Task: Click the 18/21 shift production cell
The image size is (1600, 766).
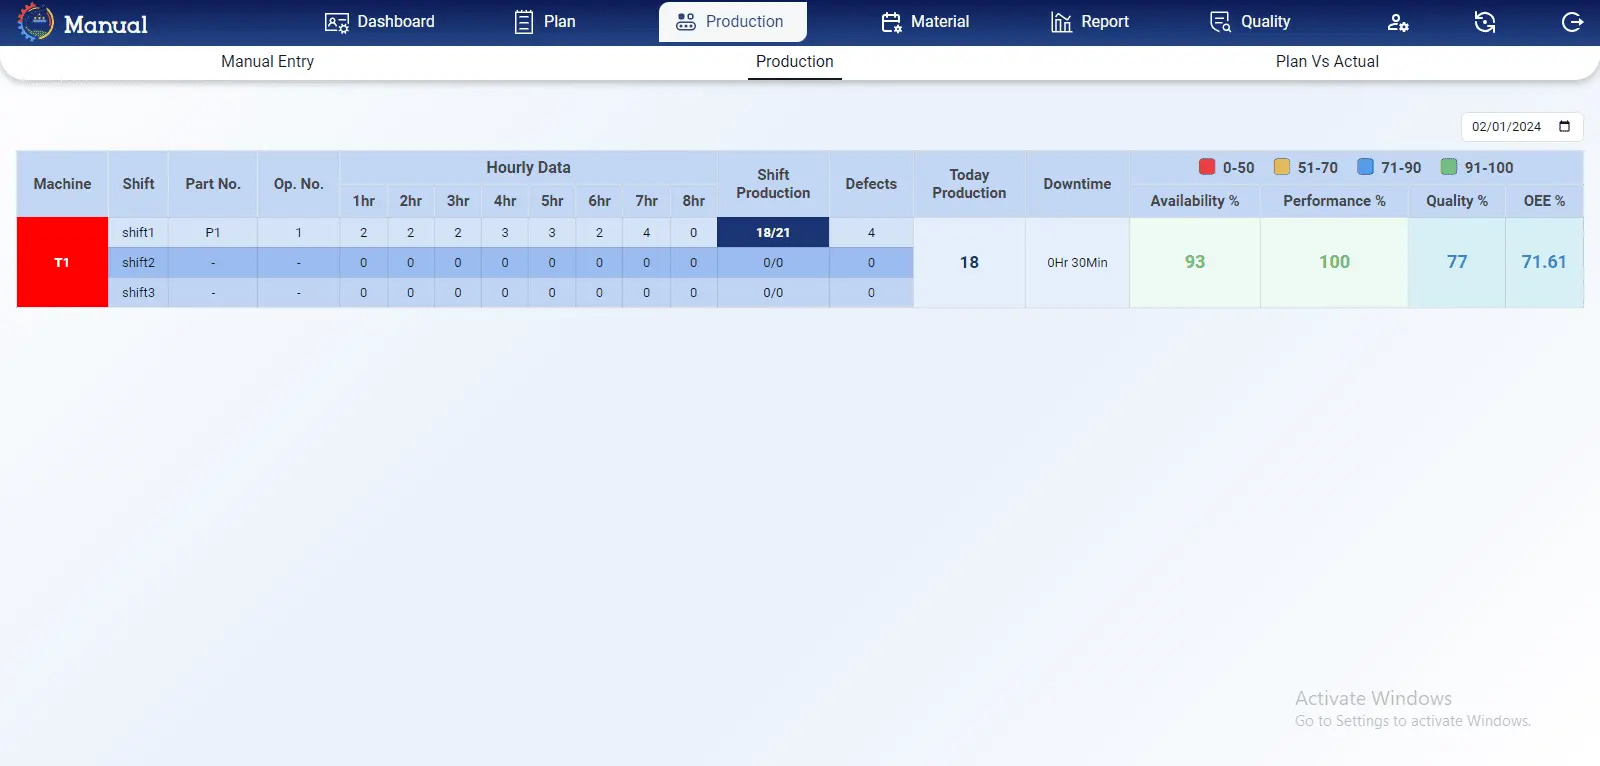Action: tap(773, 232)
